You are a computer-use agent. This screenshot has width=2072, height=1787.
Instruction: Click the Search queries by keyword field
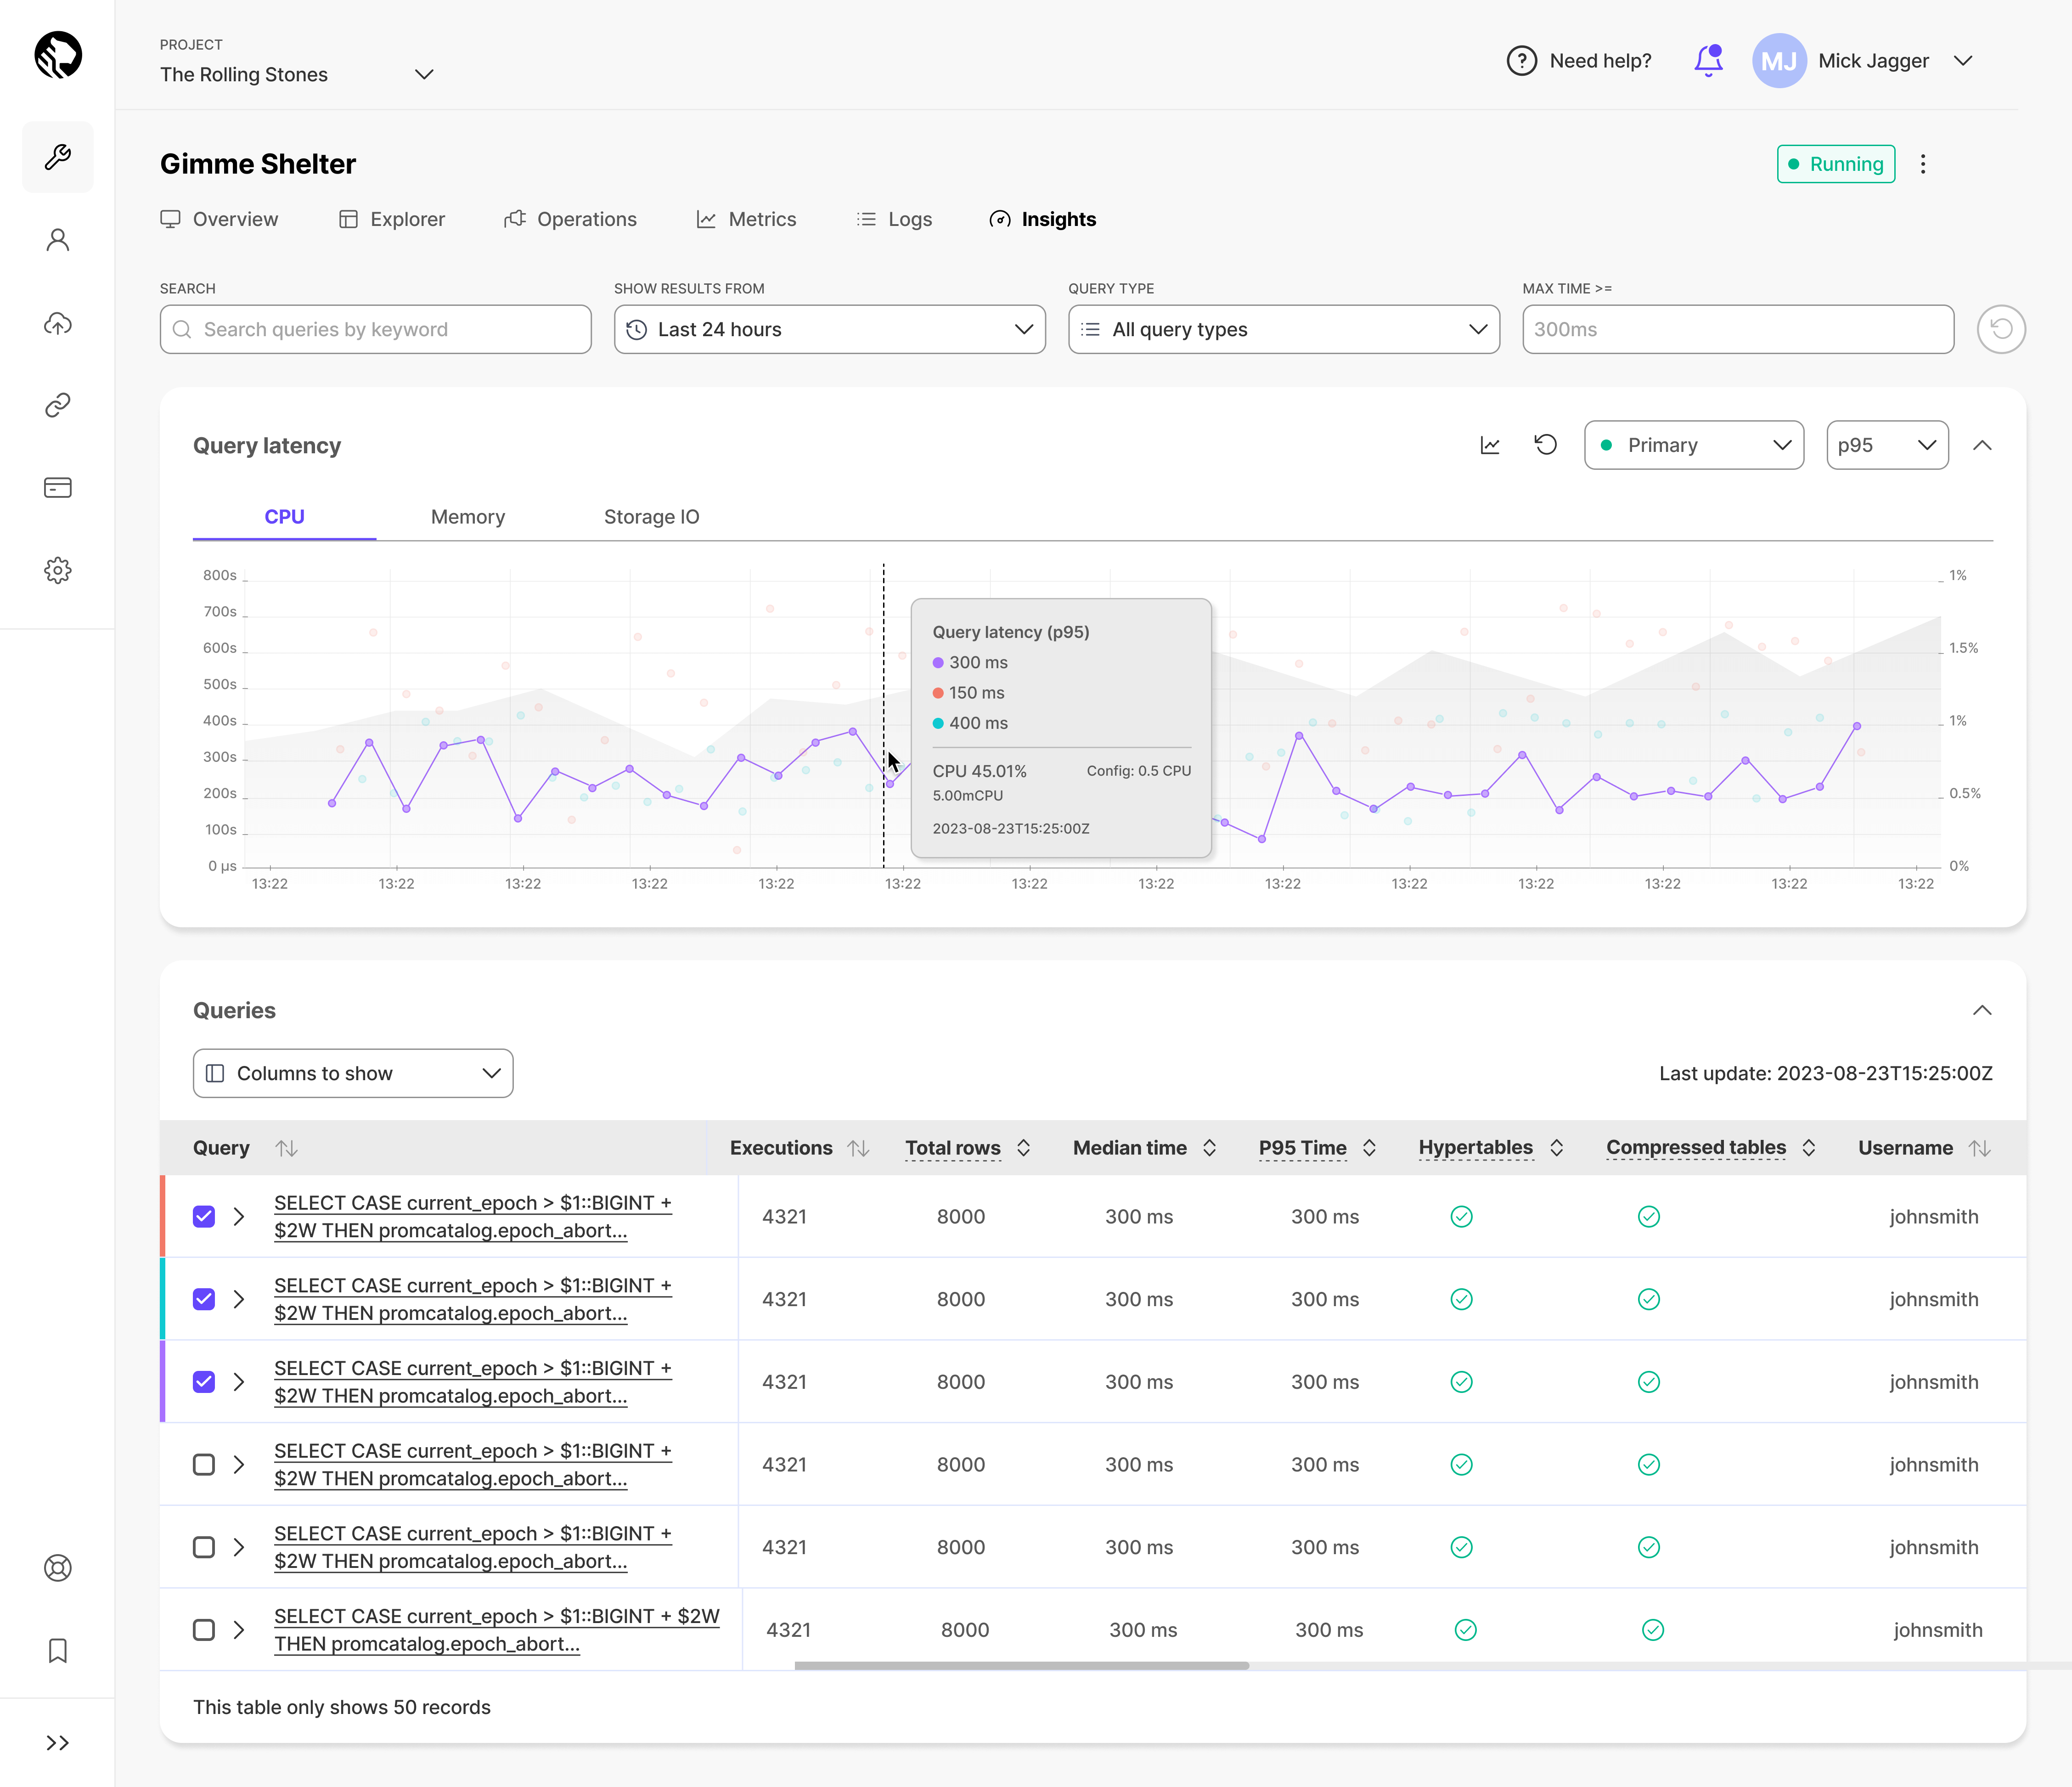pos(376,329)
